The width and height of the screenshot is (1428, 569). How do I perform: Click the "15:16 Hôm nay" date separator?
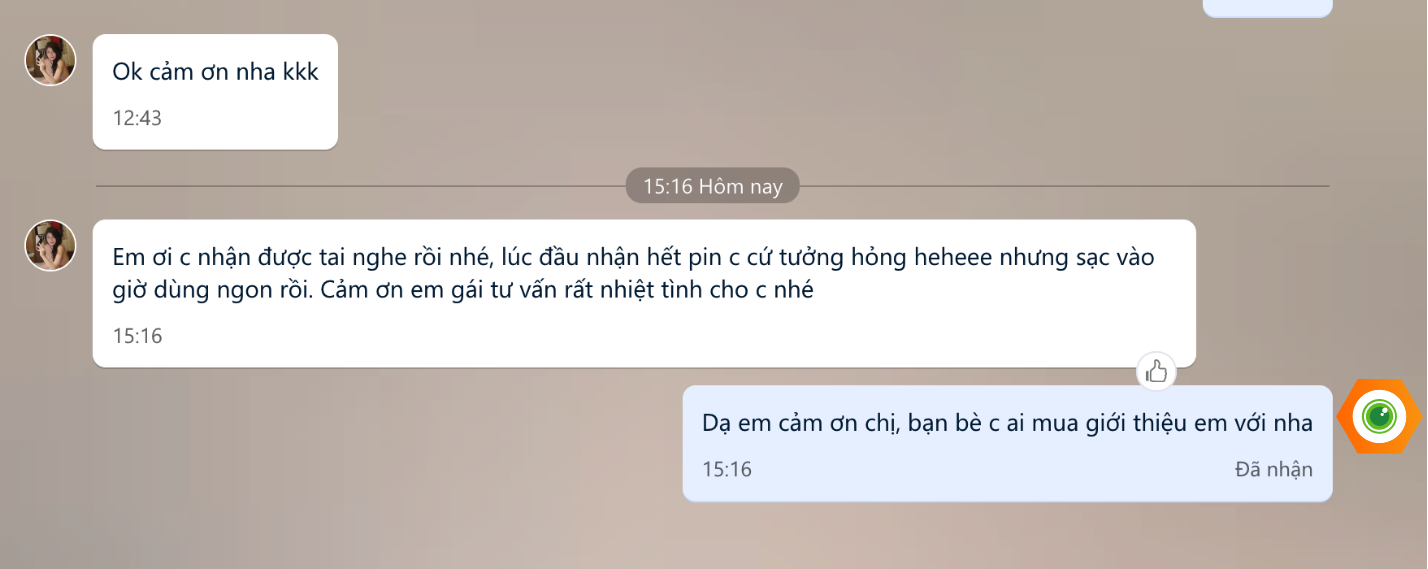(712, 186)
